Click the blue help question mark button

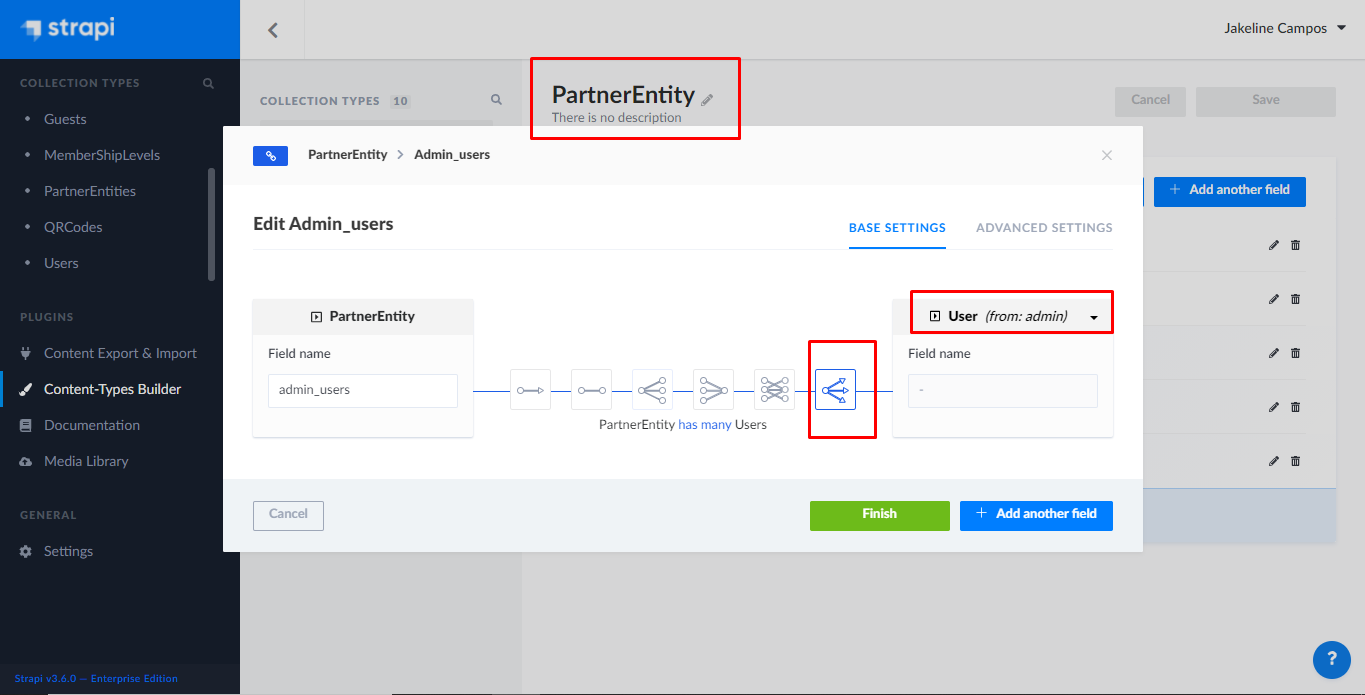point(1331,660)
